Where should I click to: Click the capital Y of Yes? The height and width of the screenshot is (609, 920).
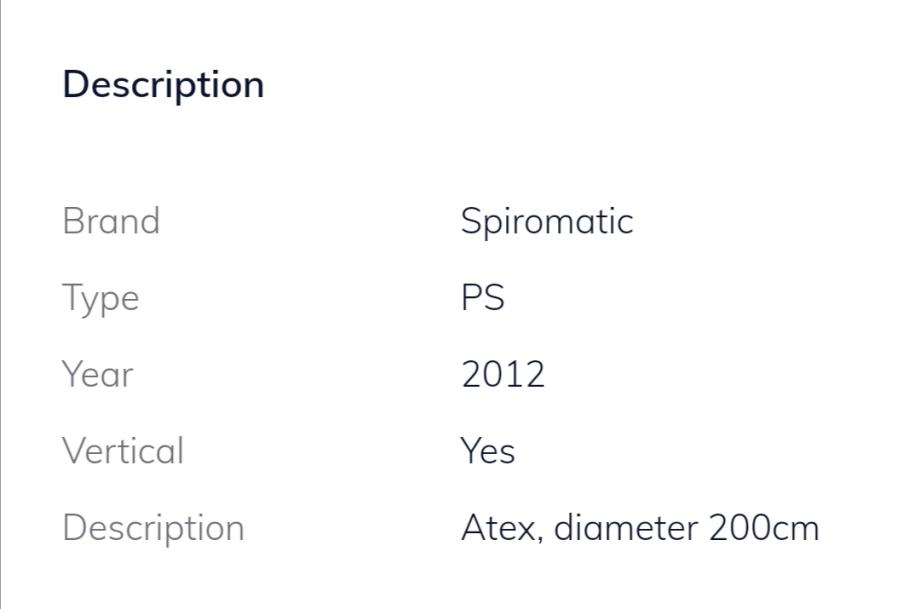[x=471, y=452]
